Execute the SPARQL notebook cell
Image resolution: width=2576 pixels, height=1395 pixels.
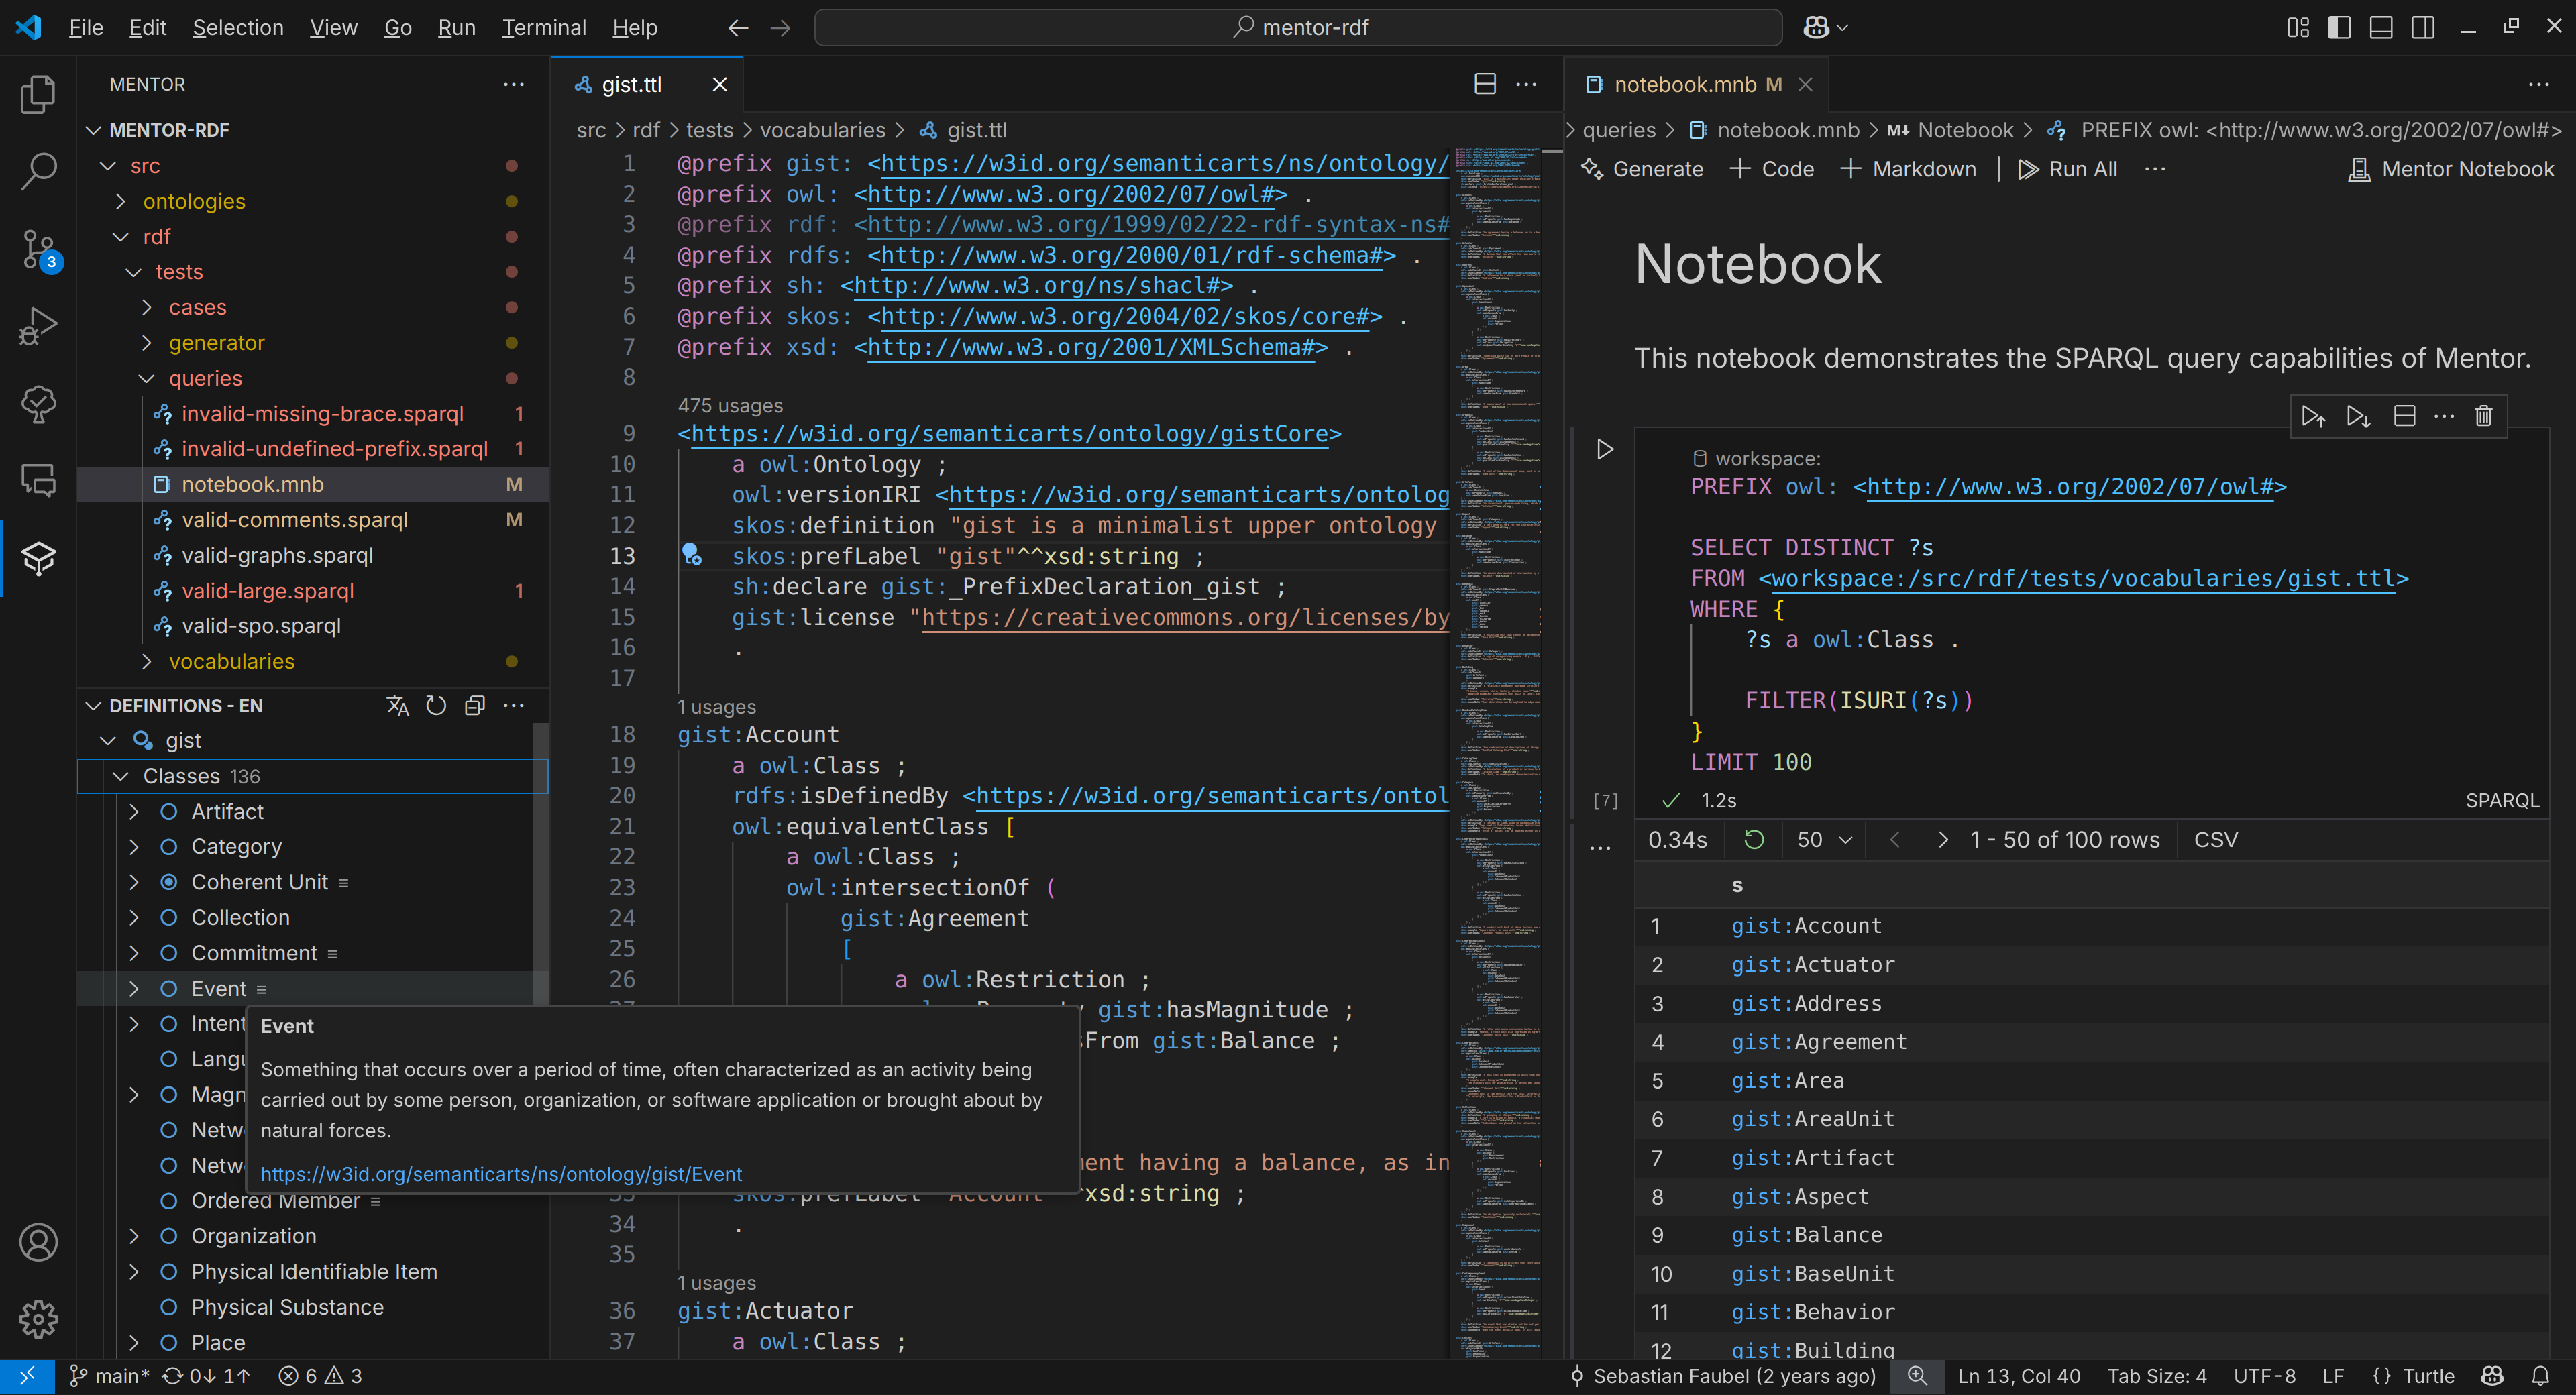coord(1604,449)
